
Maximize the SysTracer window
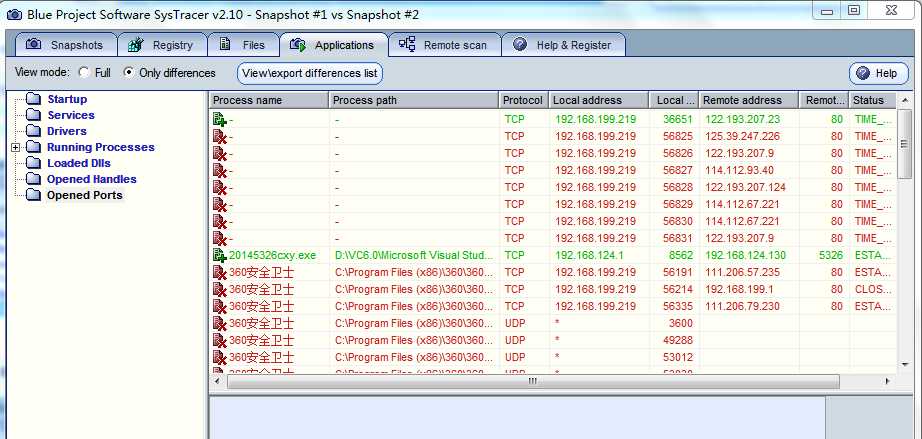click(854, 10)
